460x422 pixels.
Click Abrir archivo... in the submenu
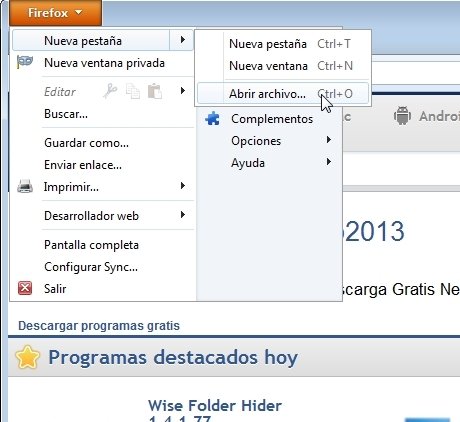click(x=283, y=94)
